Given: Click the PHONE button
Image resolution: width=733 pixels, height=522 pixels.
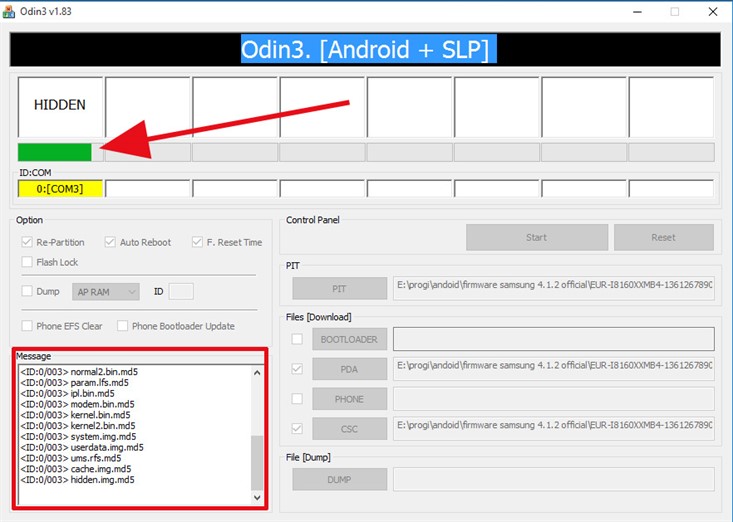Looking at the screenshot, I should tap(349, 399).
